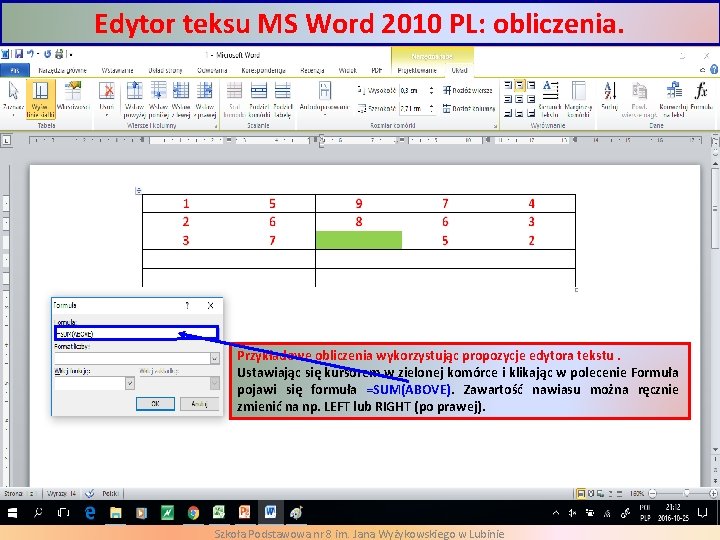Viewport: 720px width, 540px height.
Task: Select align middle left alignment button
Action: [508, 99]
